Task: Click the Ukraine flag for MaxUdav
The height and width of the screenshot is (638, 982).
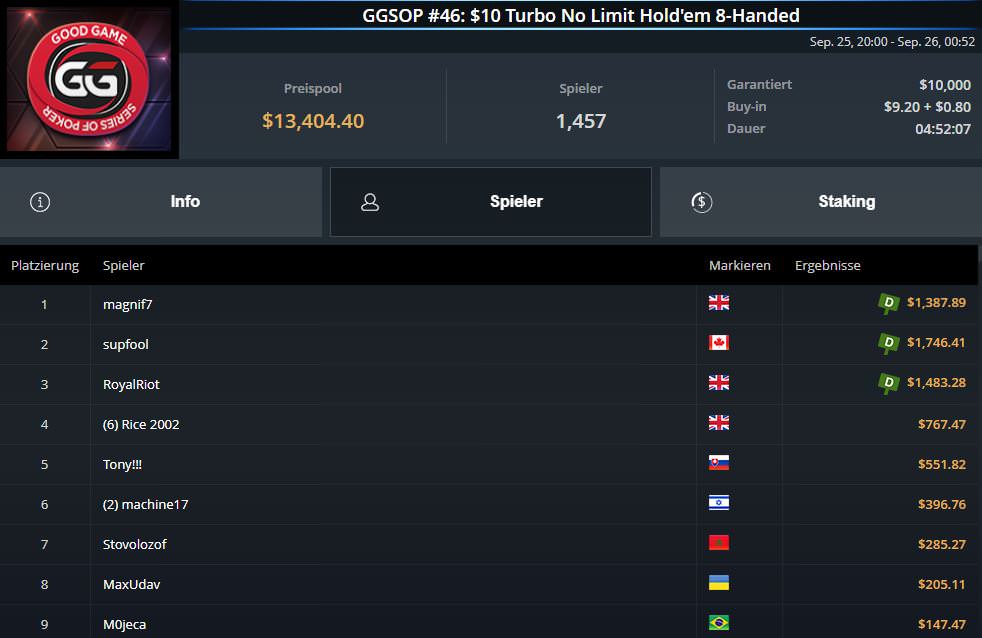Action: point(719,583)
